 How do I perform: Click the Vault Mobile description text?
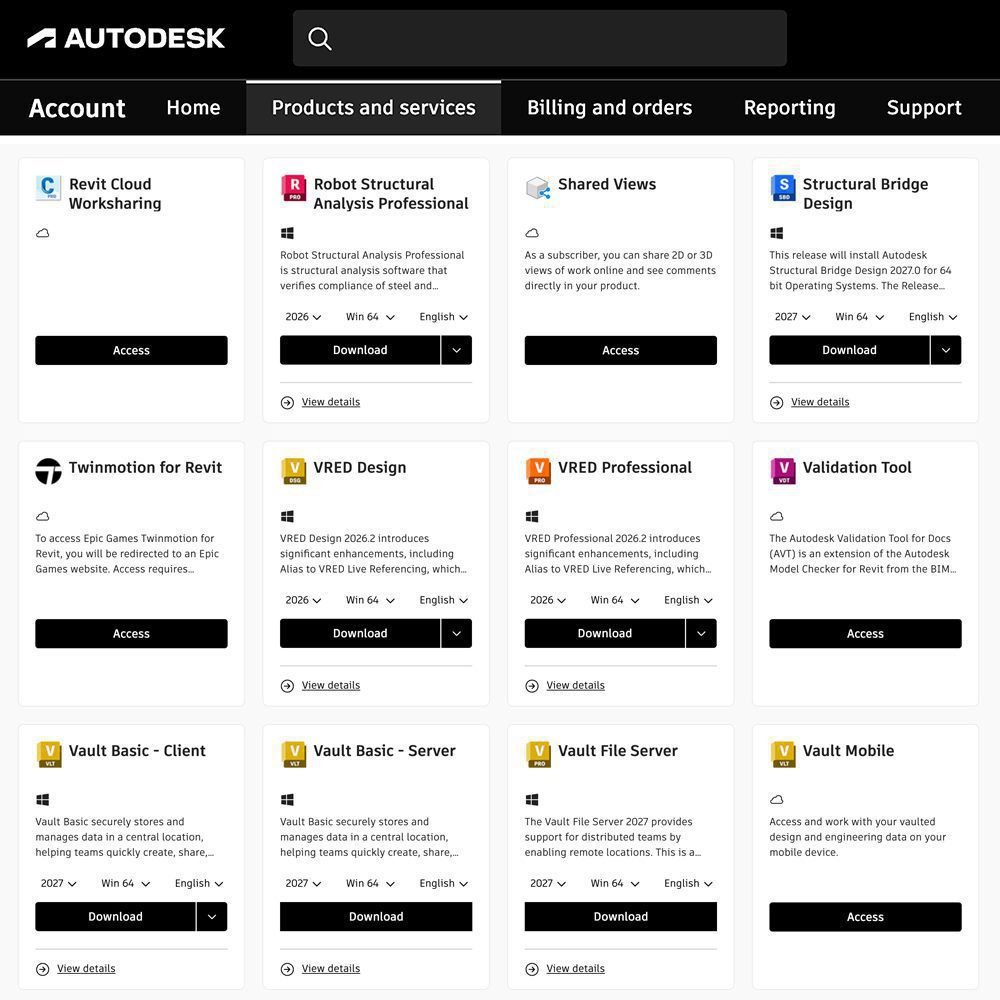858,837
